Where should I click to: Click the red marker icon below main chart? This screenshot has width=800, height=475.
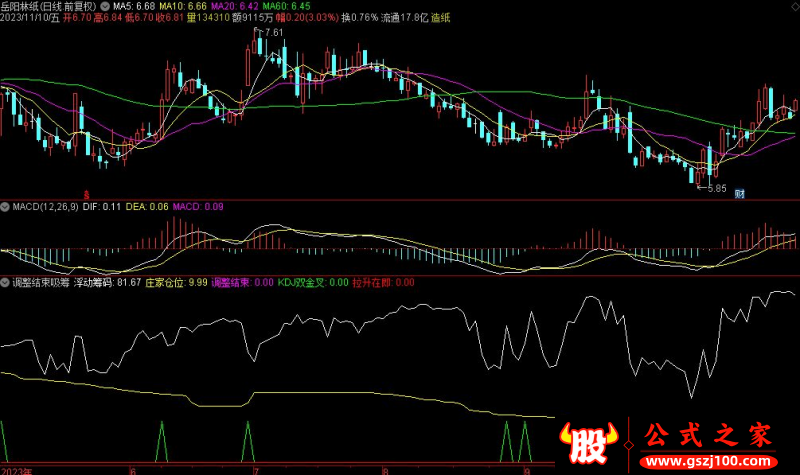click(85, 194)
